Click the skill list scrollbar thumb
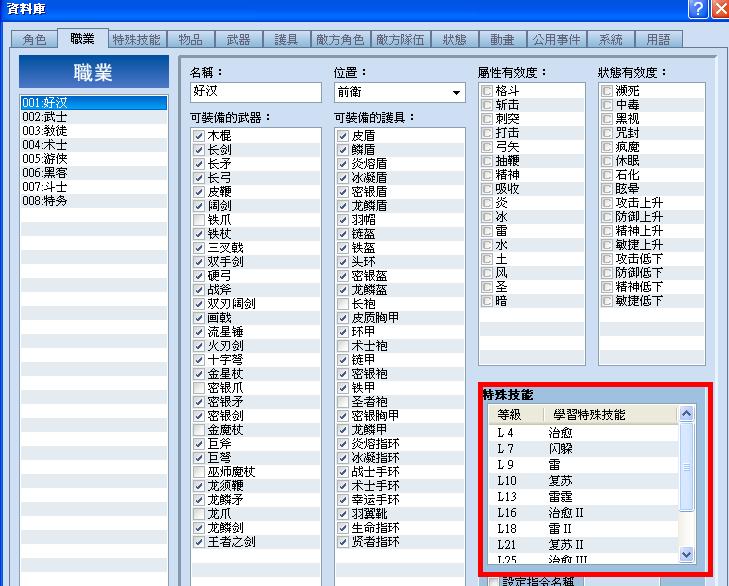Screen dimensions: 729x586 (x=686, y=467)
